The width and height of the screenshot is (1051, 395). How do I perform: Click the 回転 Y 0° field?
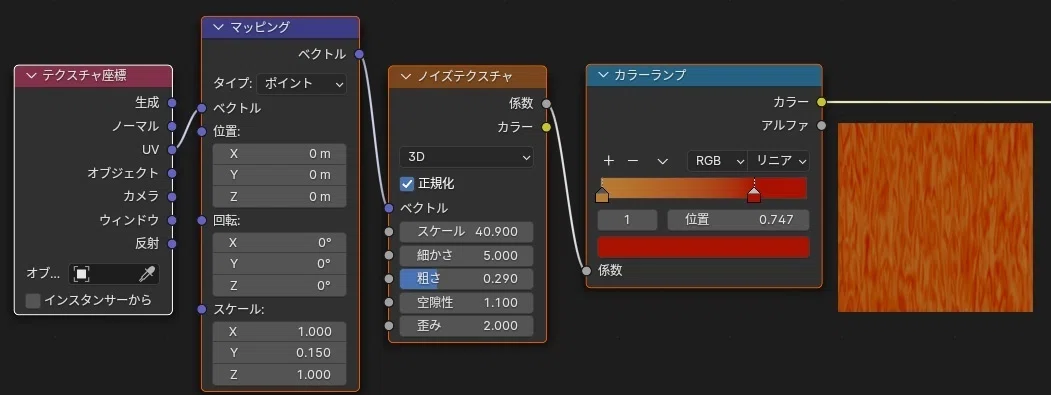click(280, 264)
